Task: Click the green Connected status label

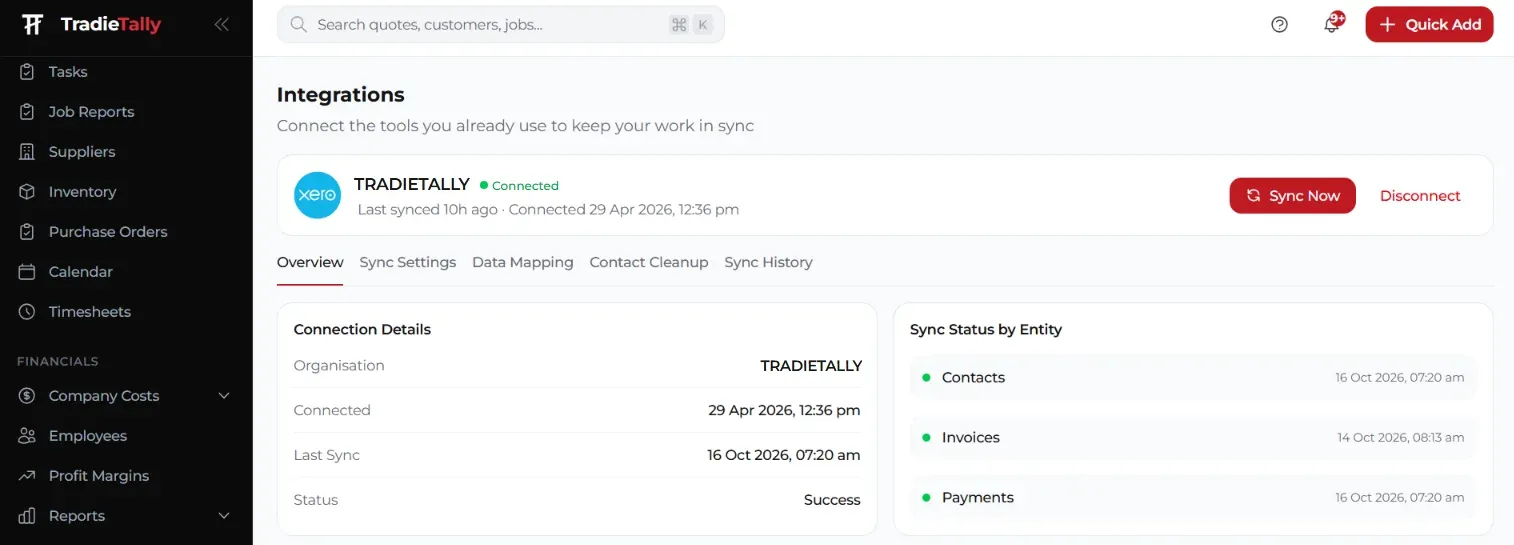Action: pyautogui.click(x=519, y=186)
